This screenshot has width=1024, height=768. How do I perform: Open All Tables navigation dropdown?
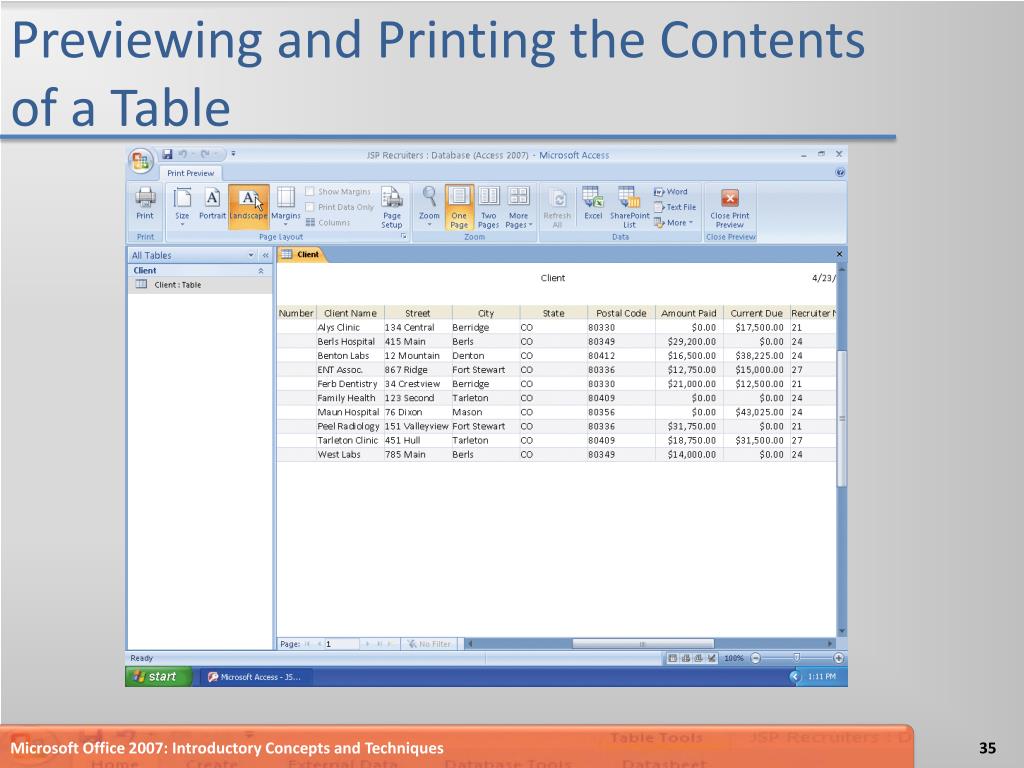[251, 255]
